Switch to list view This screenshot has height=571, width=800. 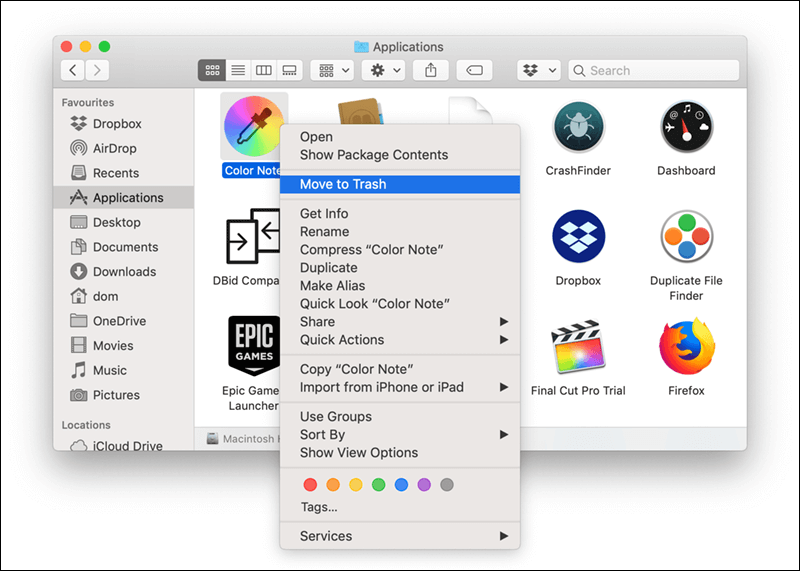coord(238,70)
